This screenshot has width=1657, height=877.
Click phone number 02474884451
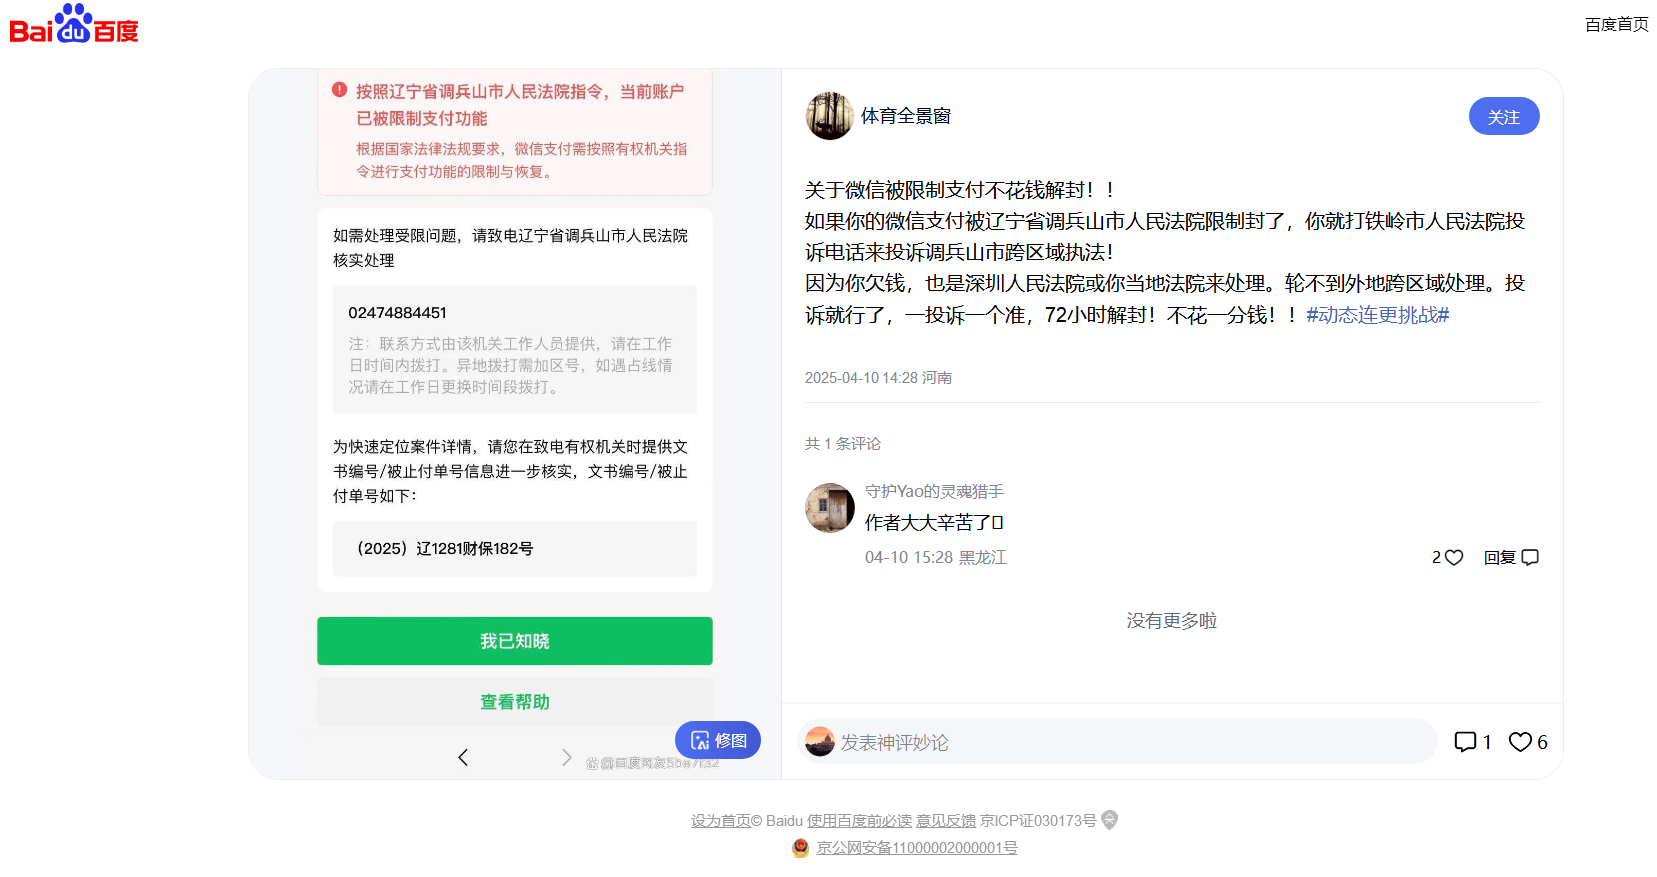pos(397,313)
